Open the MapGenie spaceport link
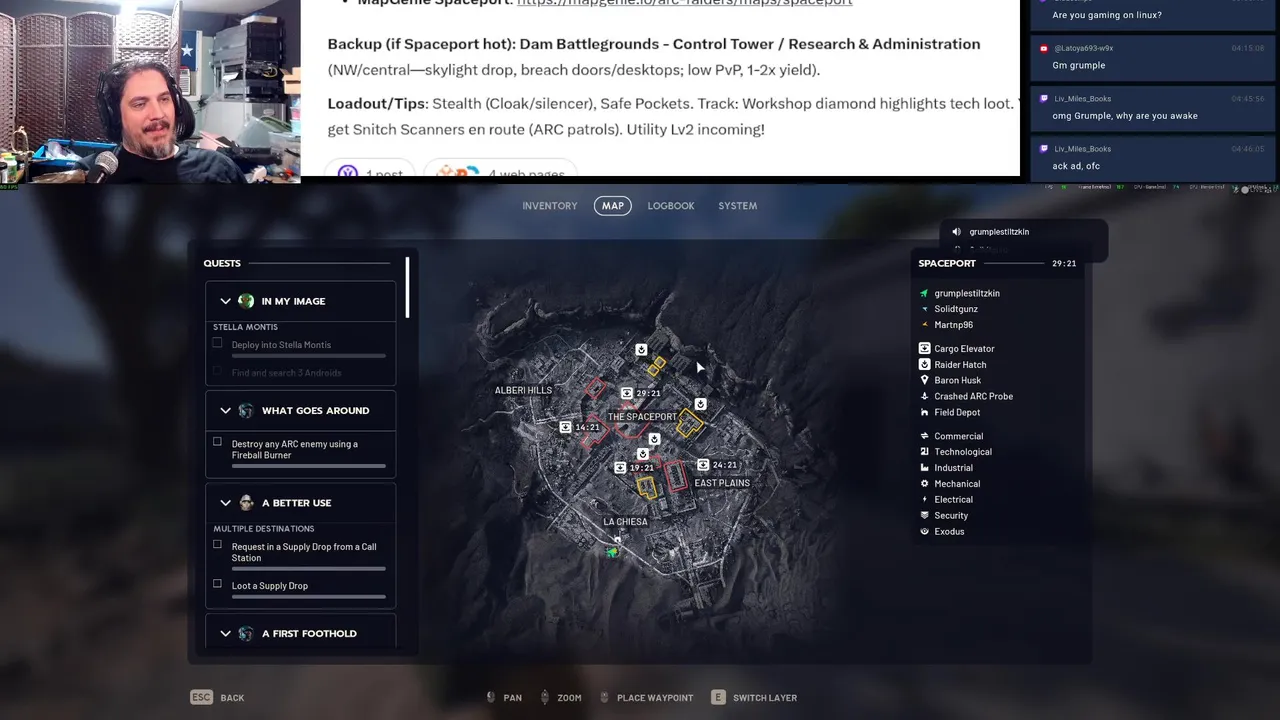The width and height of the screenshot is (1280, 720). coord(685,3)
